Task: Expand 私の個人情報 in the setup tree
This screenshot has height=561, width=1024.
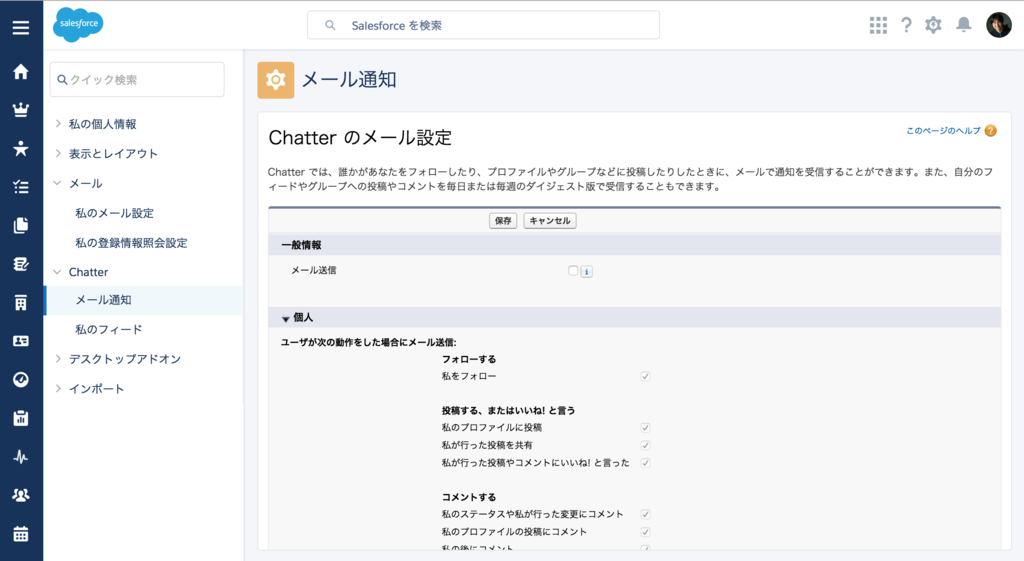Action: click(58, 123)
